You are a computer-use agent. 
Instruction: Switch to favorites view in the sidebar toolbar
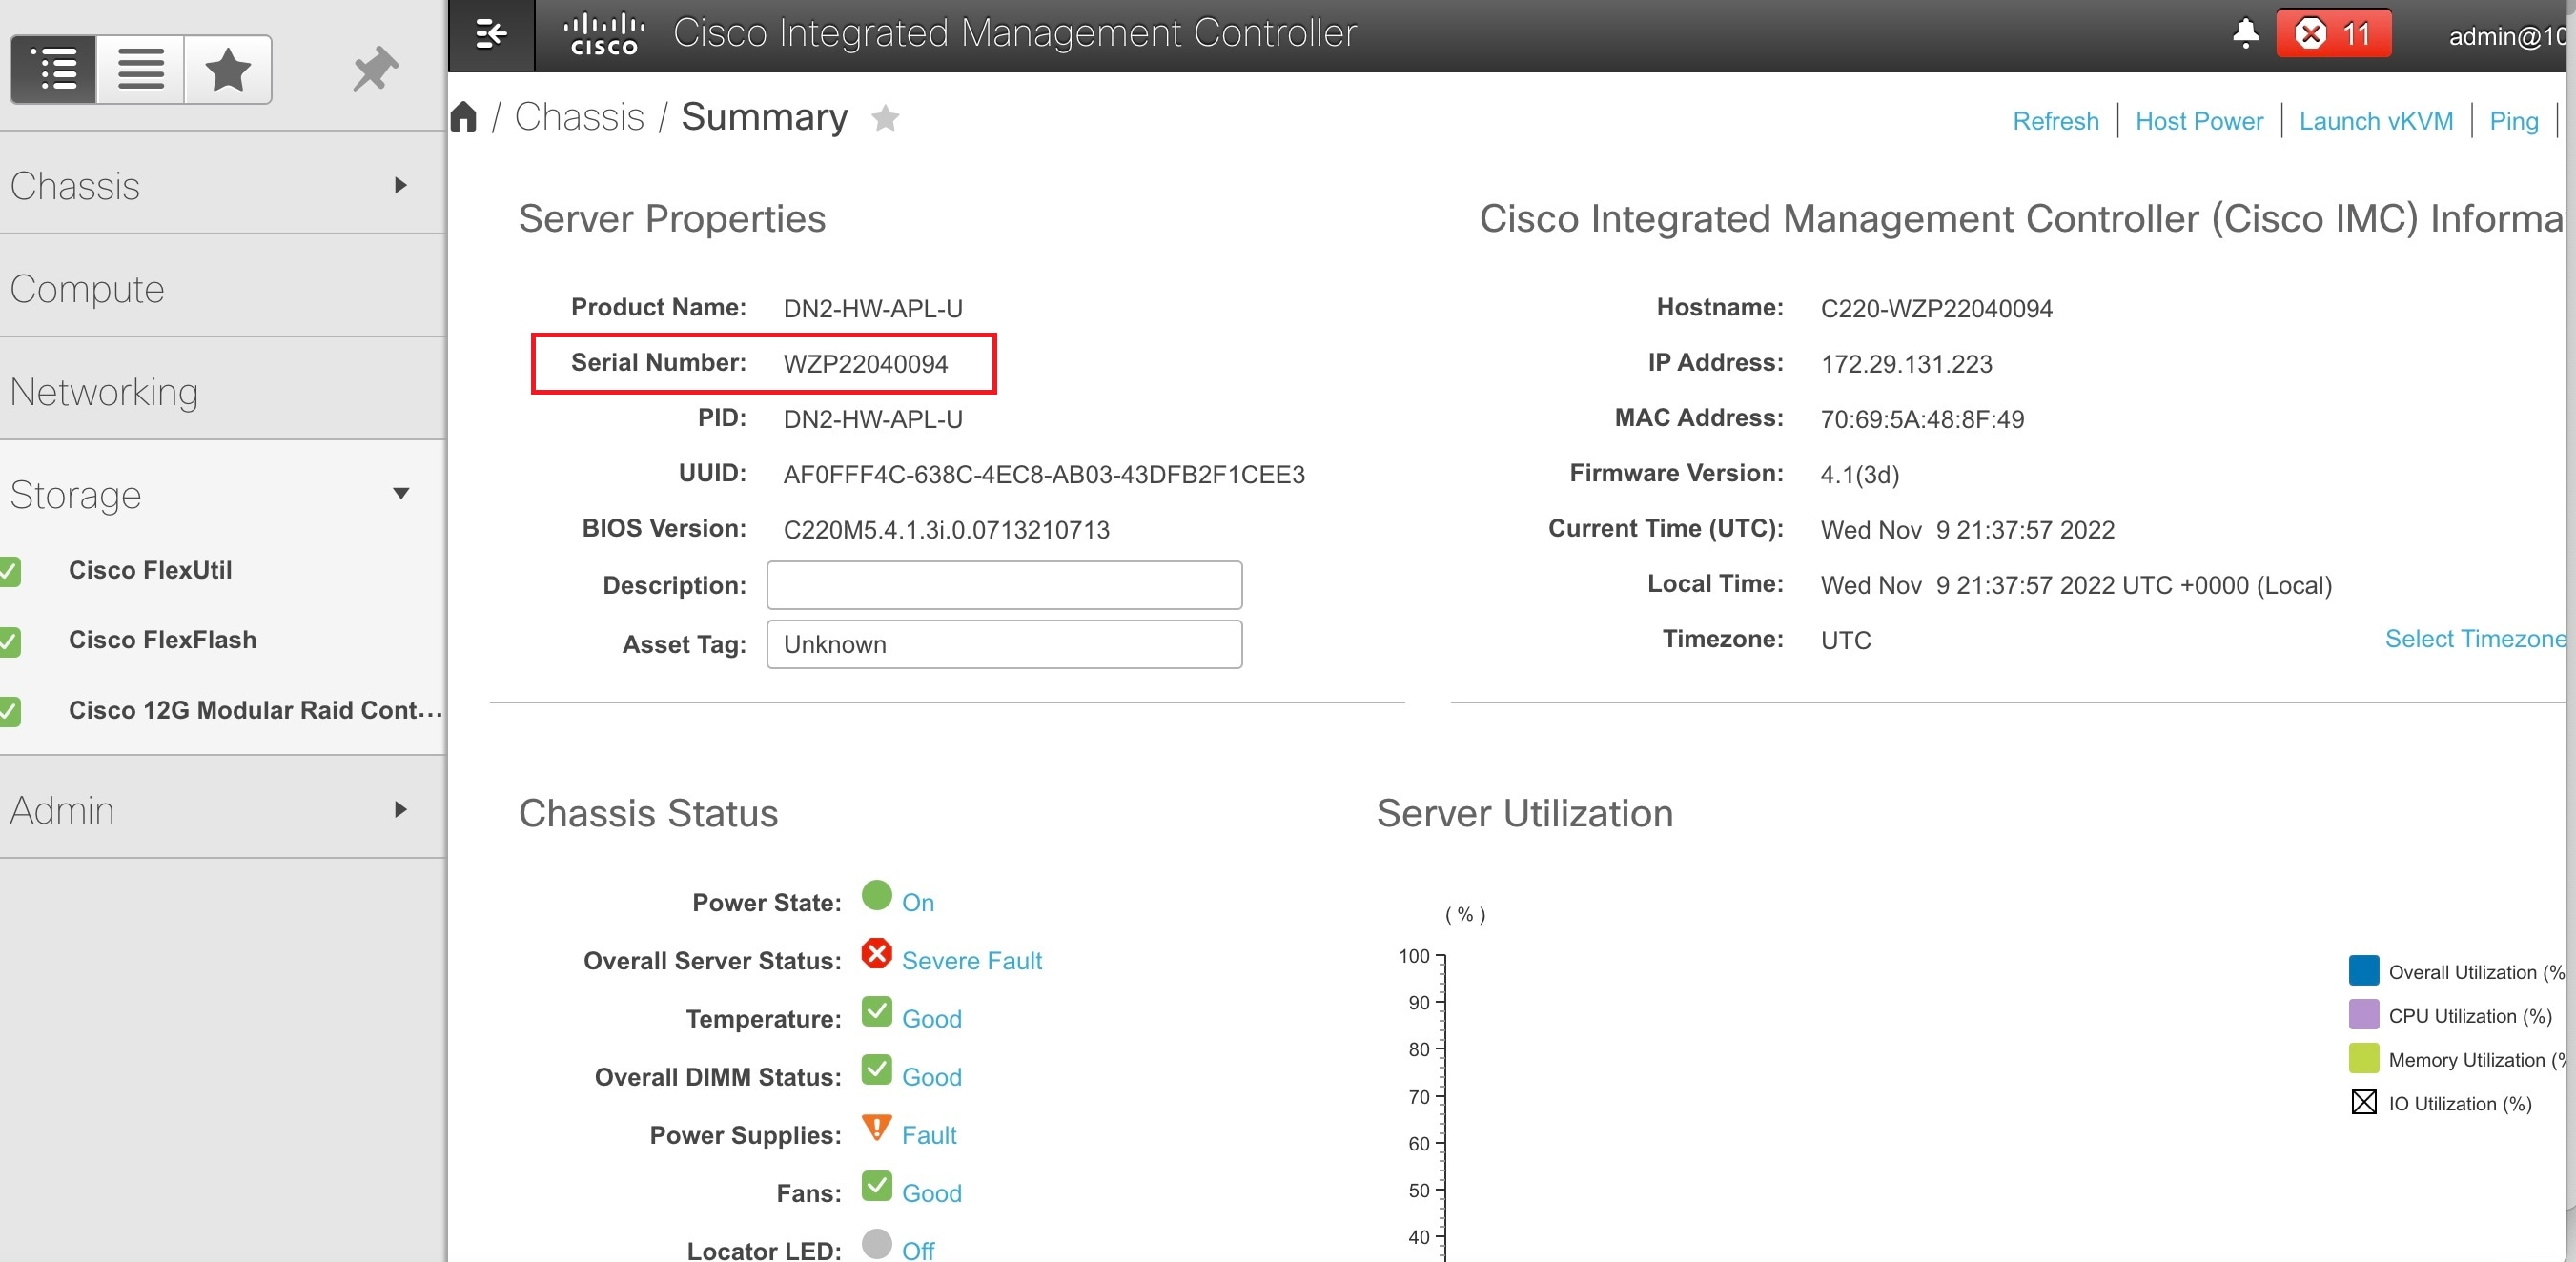click(227, 68)
